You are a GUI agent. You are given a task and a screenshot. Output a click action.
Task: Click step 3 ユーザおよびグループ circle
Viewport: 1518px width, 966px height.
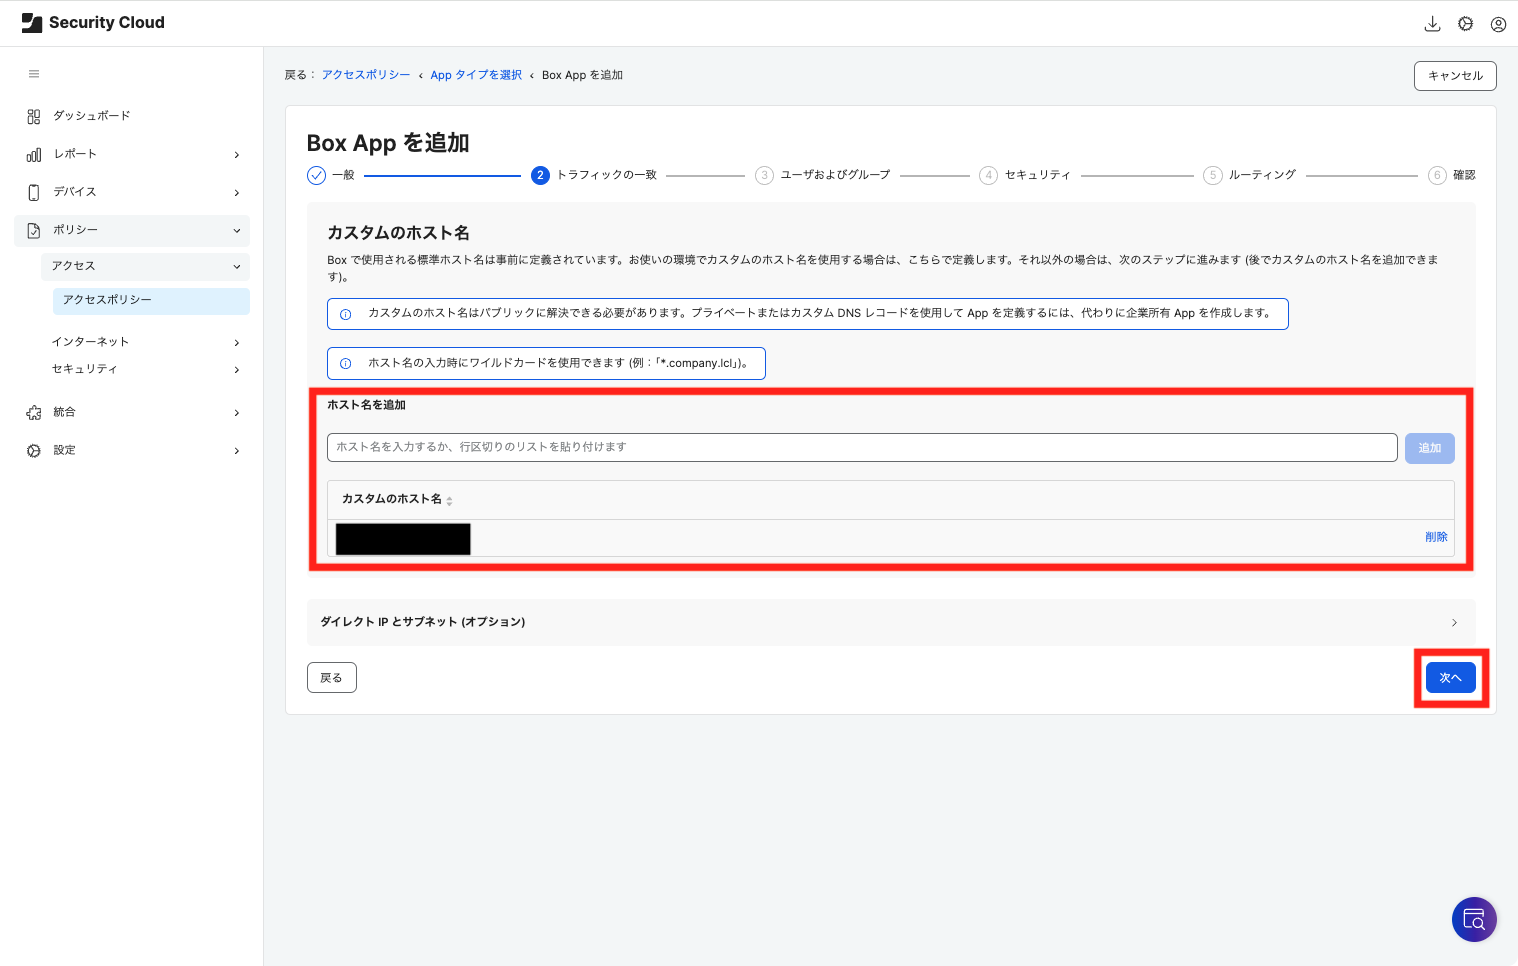(x=764, y=175)
